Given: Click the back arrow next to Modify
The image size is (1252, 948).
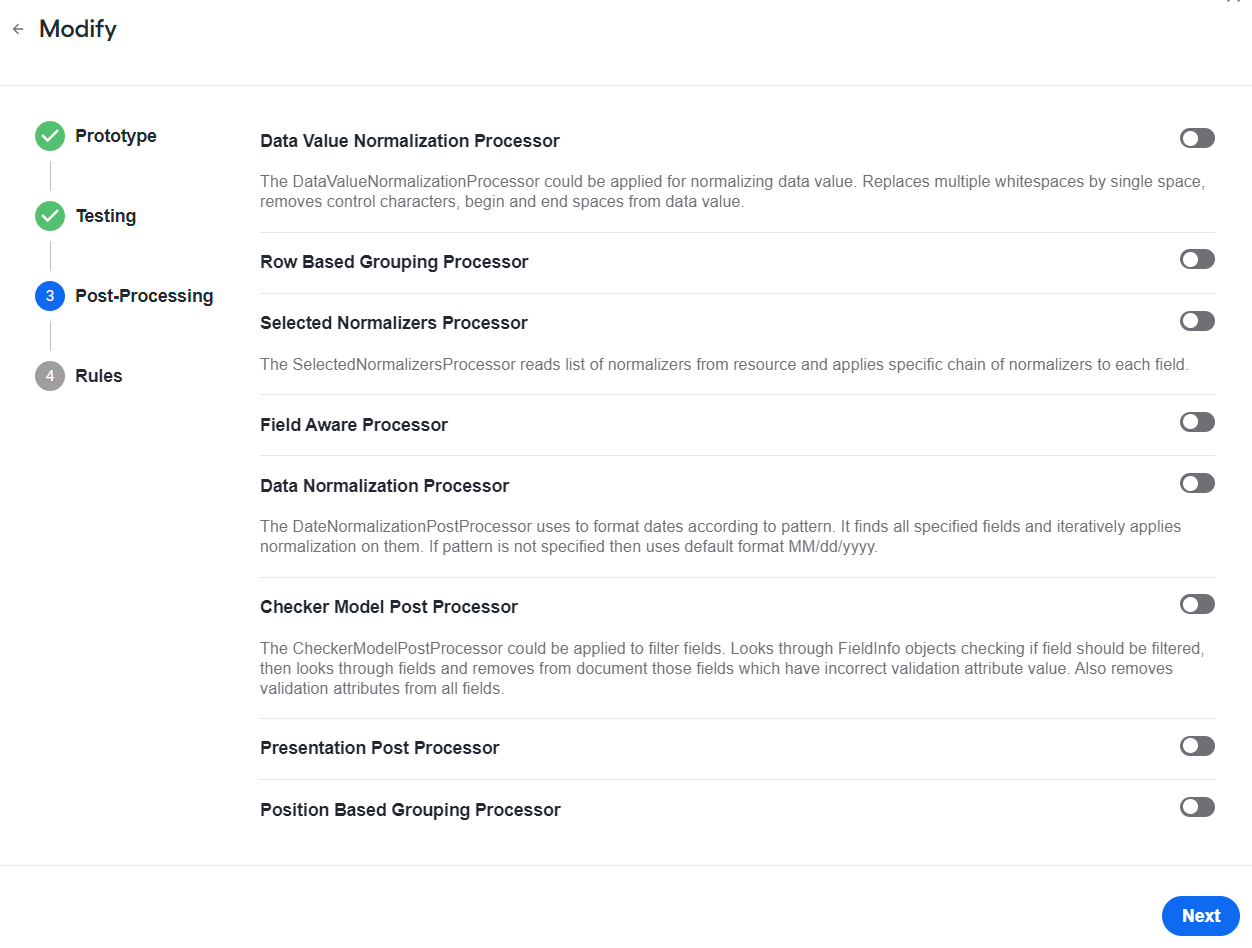Looking at the screenshot, I should 18,30.
